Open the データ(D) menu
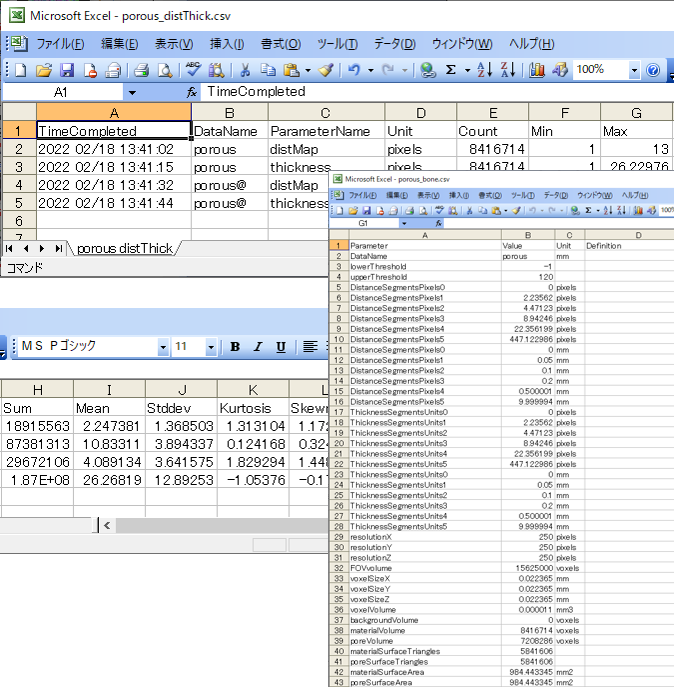The image size is (674, 687). [394, 44]
